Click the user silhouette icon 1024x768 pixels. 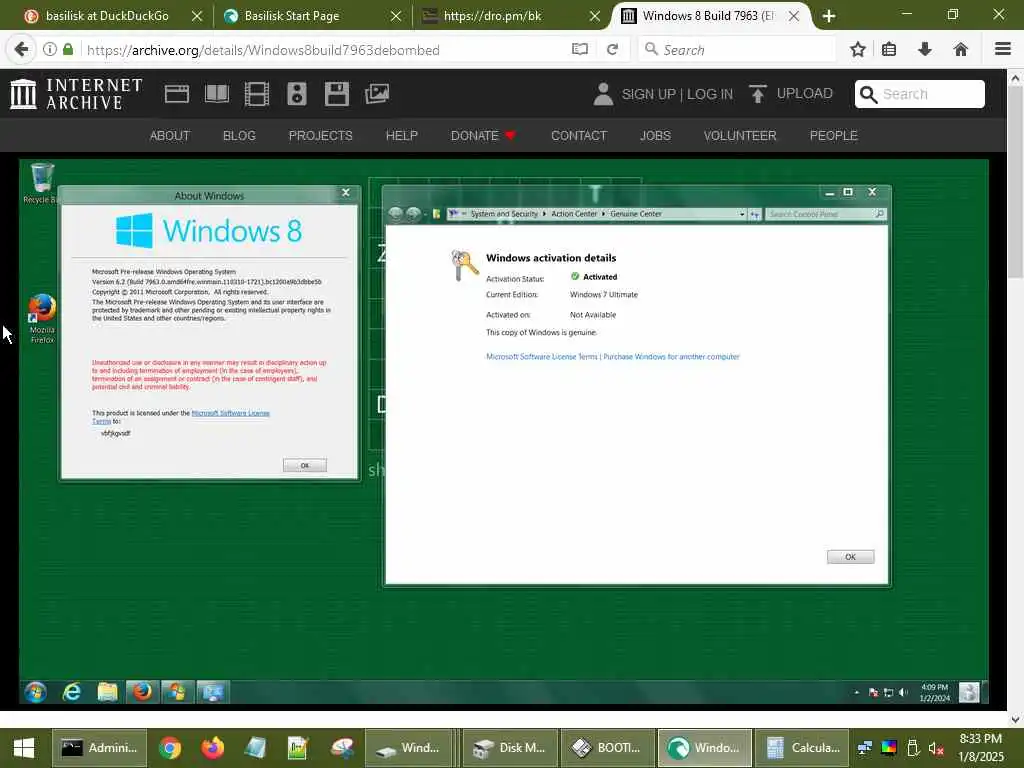pyautogui.click(x=603, y=94)
